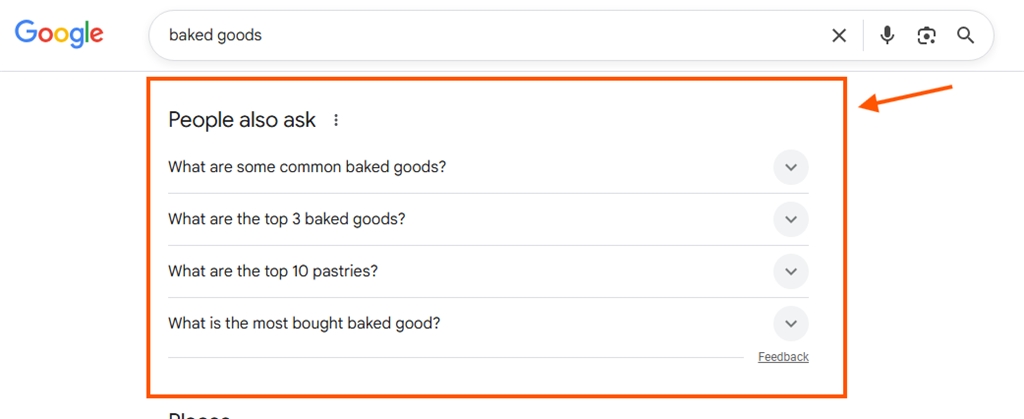
Task: Open the Feedback link
Action: 783,357
